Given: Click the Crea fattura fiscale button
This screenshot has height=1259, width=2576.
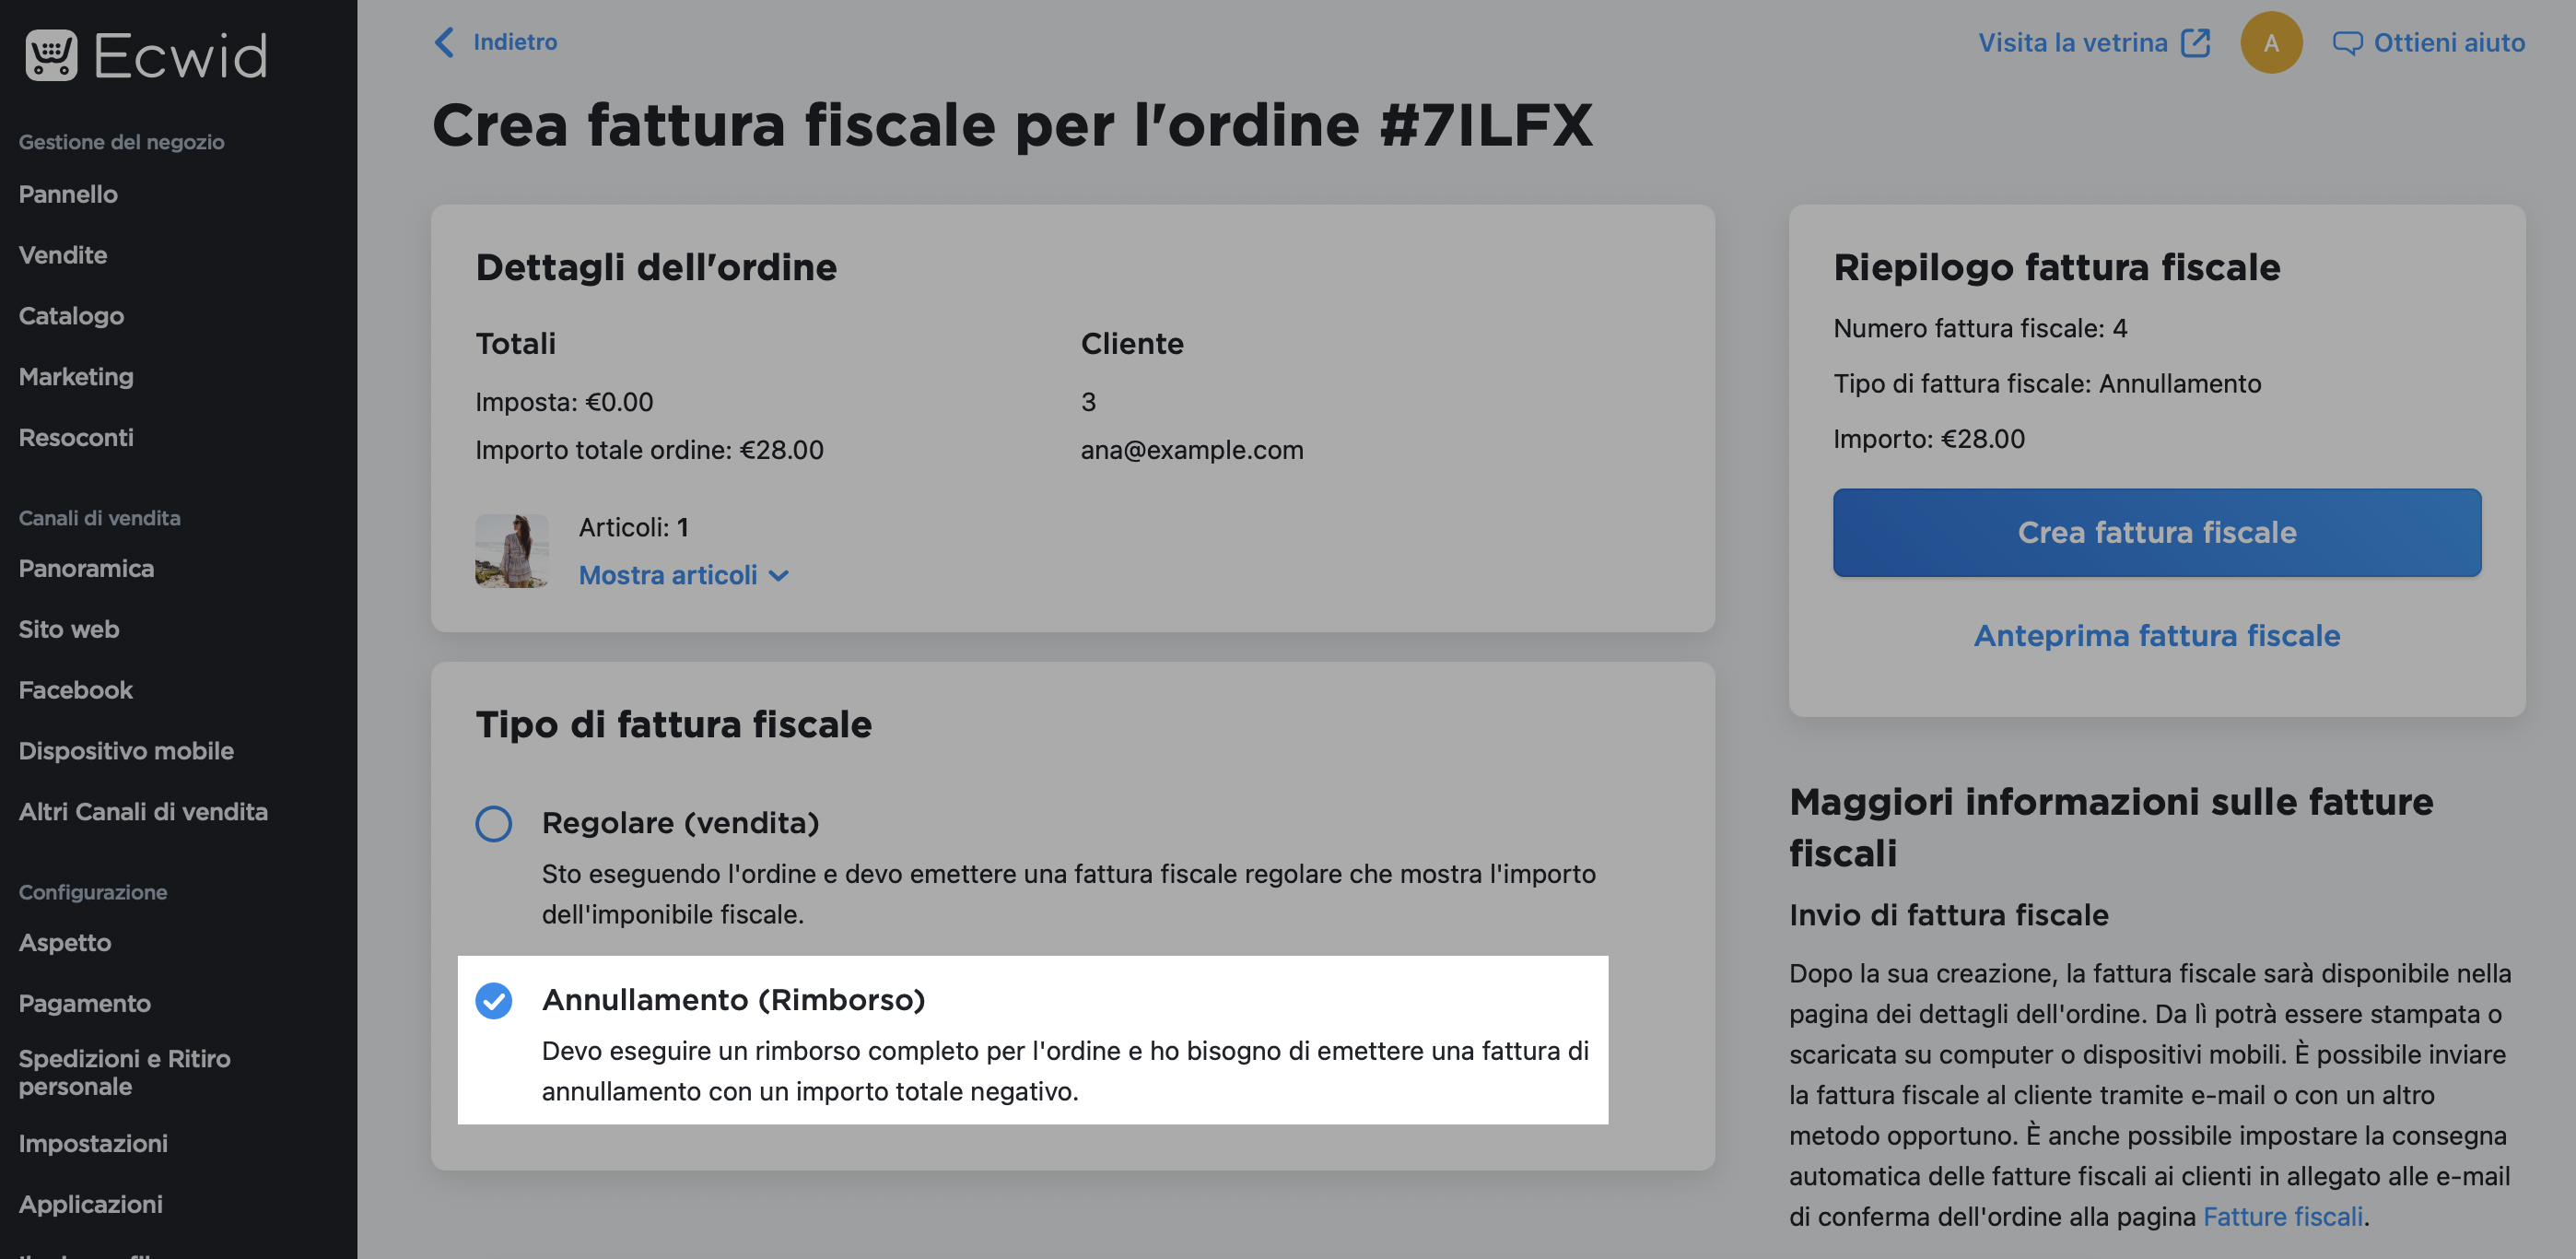Looking at the screenshot, I should point(2157,533).
